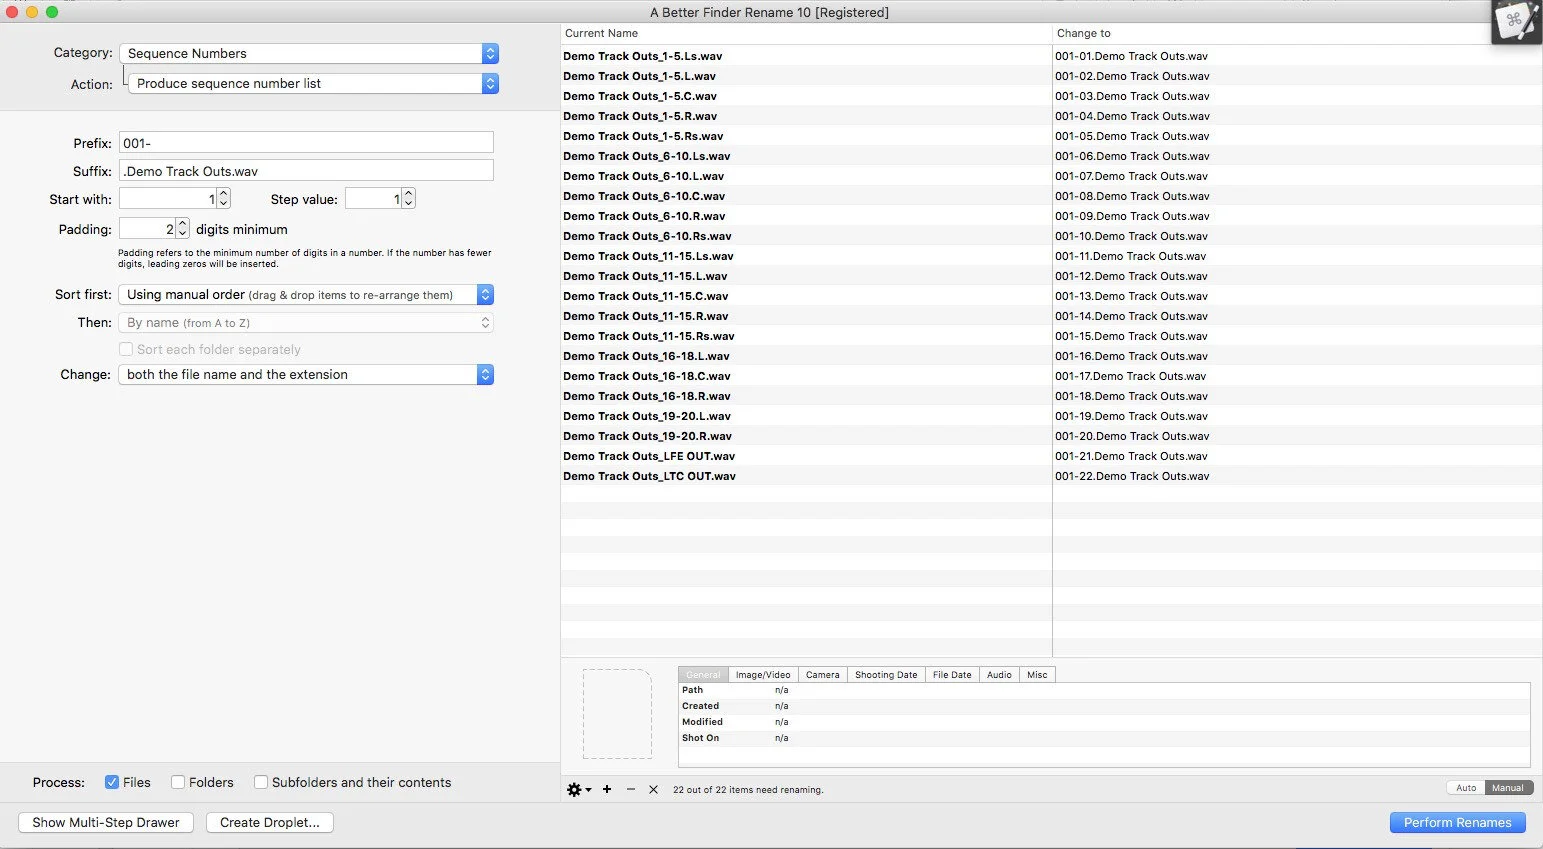The height and width of the screenshot is (849, 1543).
Task: Select row Demo Track Outs_1-5.C.wav
Action: coord(805,96)
